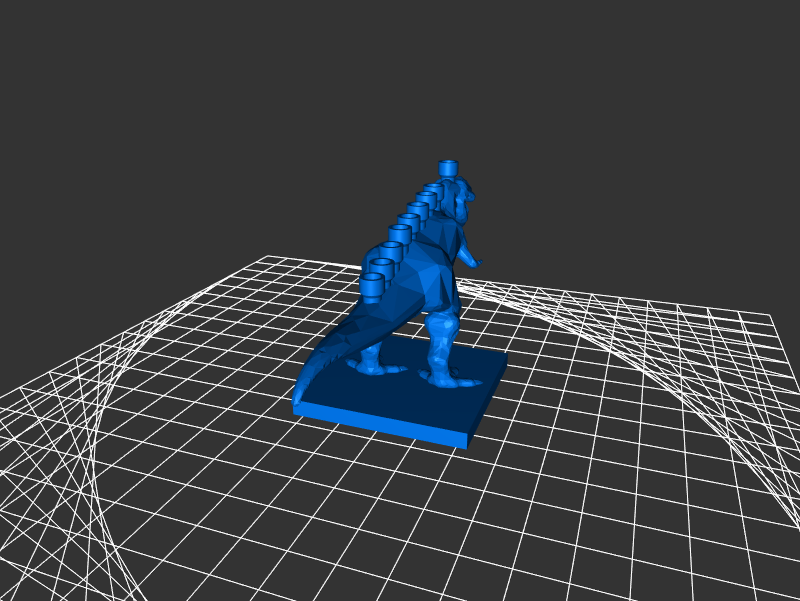Select the dinosaur's right foot on the base
The height and width of the screenshot is (601, 800).
pos(445,378)
